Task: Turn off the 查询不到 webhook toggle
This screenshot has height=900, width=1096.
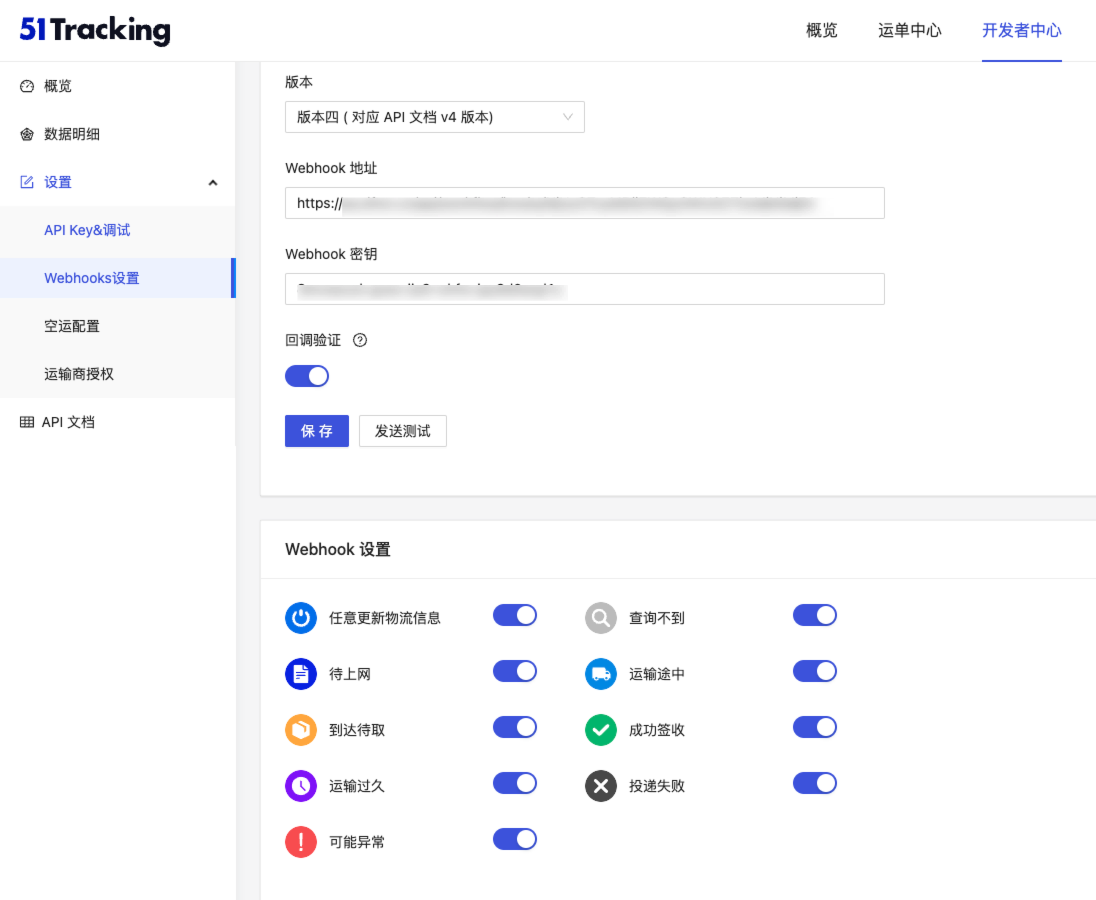Action: (815, 615)
